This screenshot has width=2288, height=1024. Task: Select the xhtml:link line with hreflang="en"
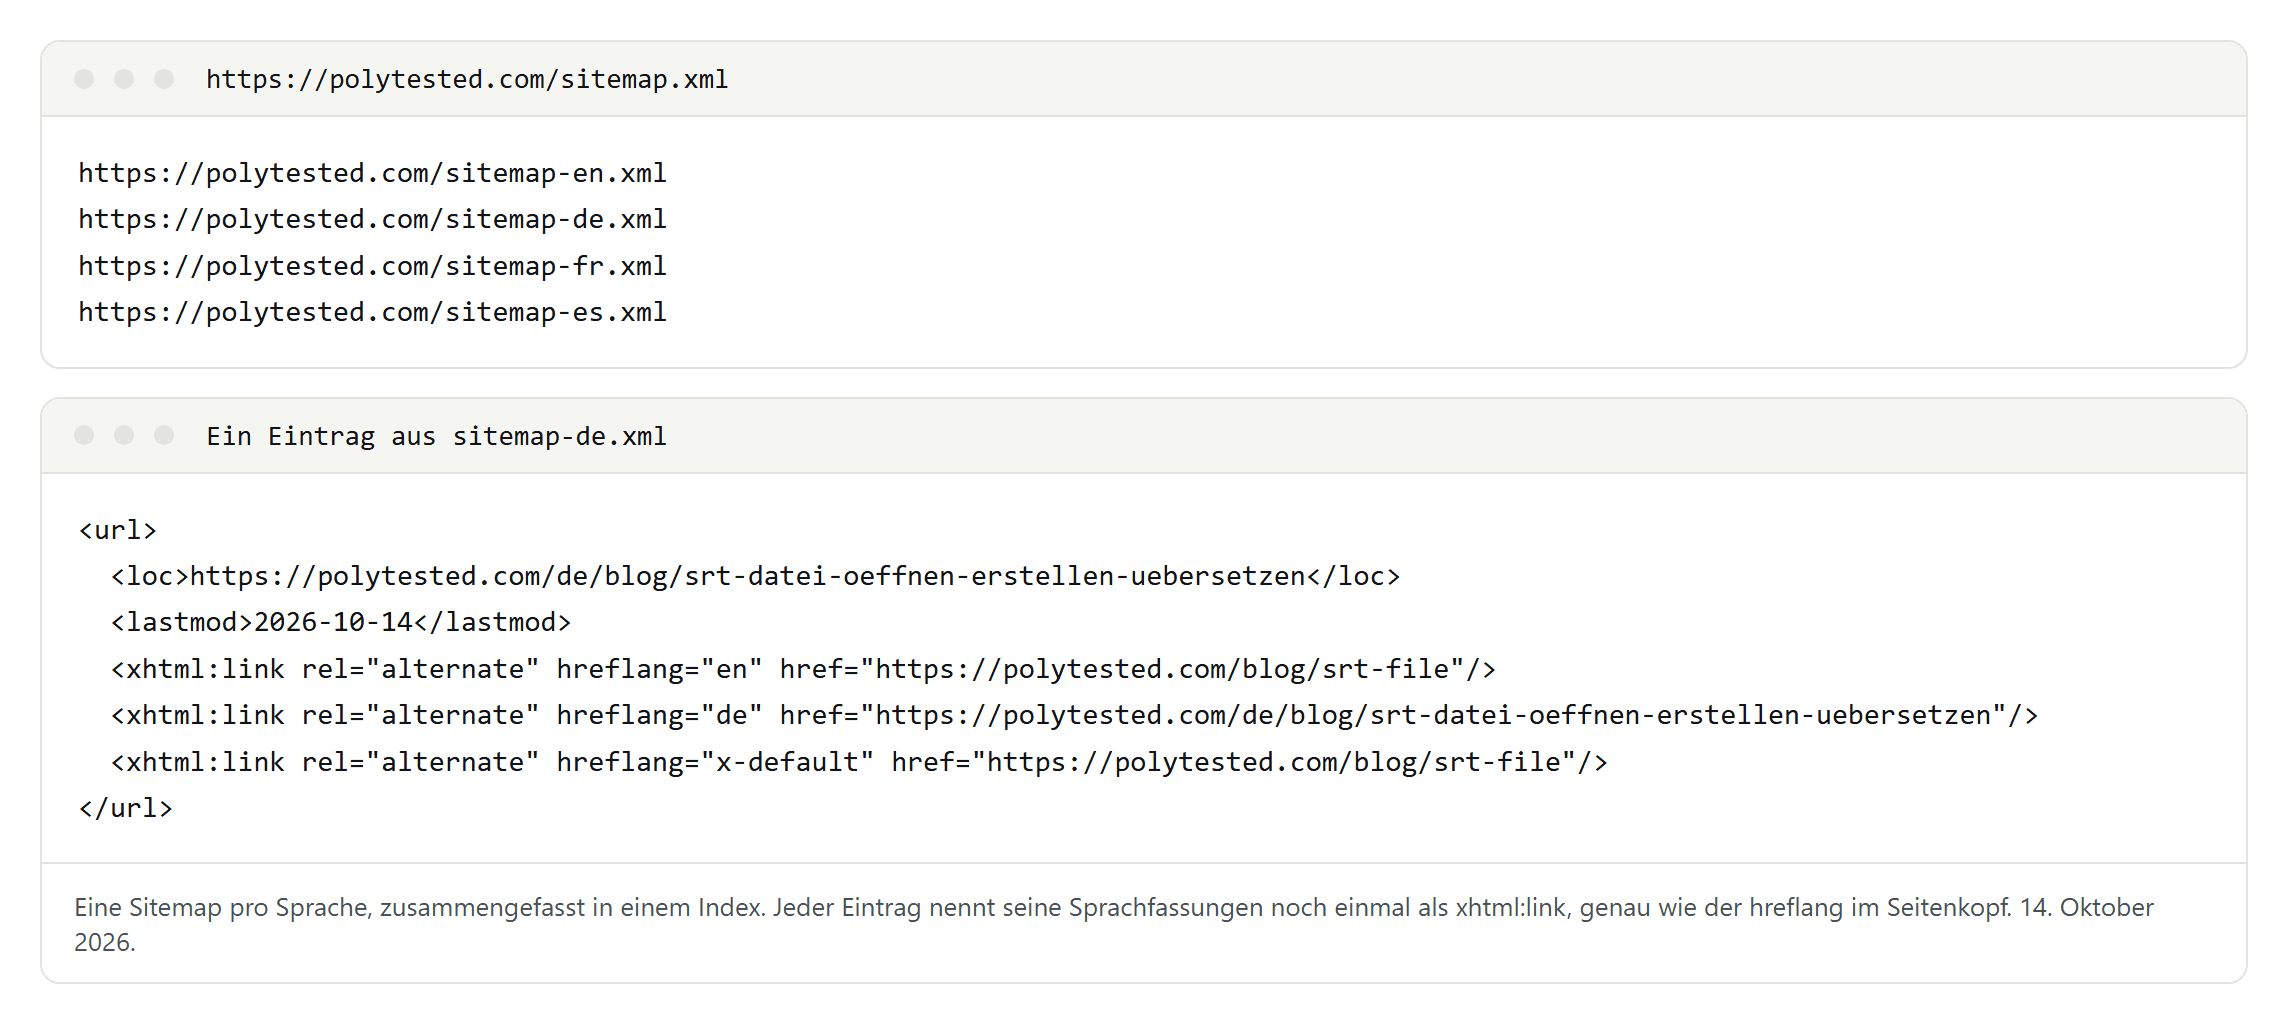click(803, 669)
